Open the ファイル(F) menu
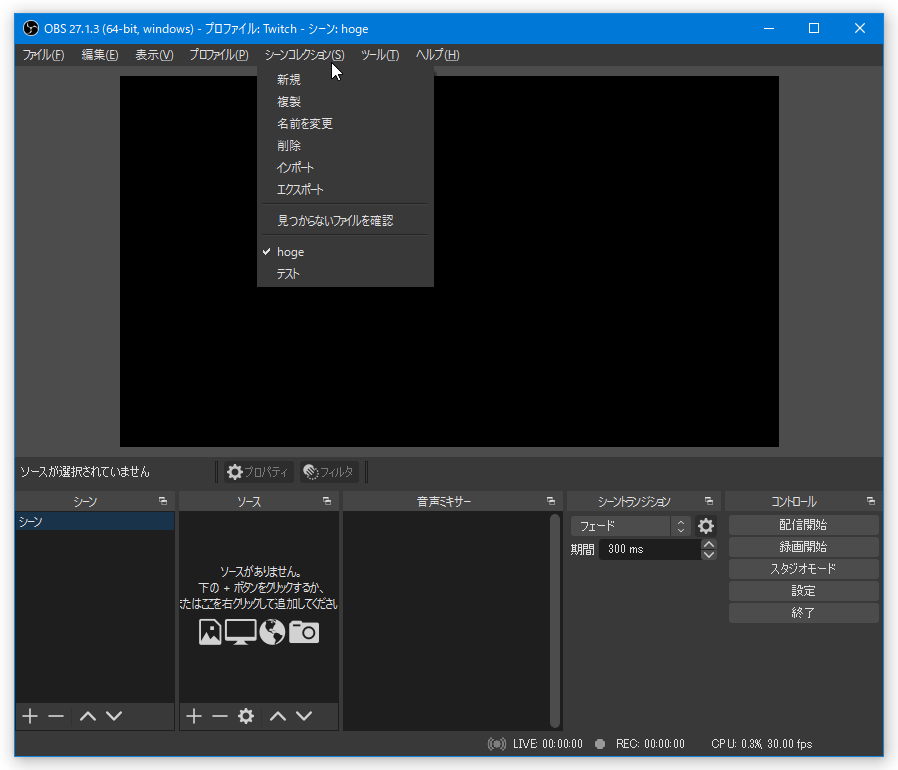 coord(43,55)
